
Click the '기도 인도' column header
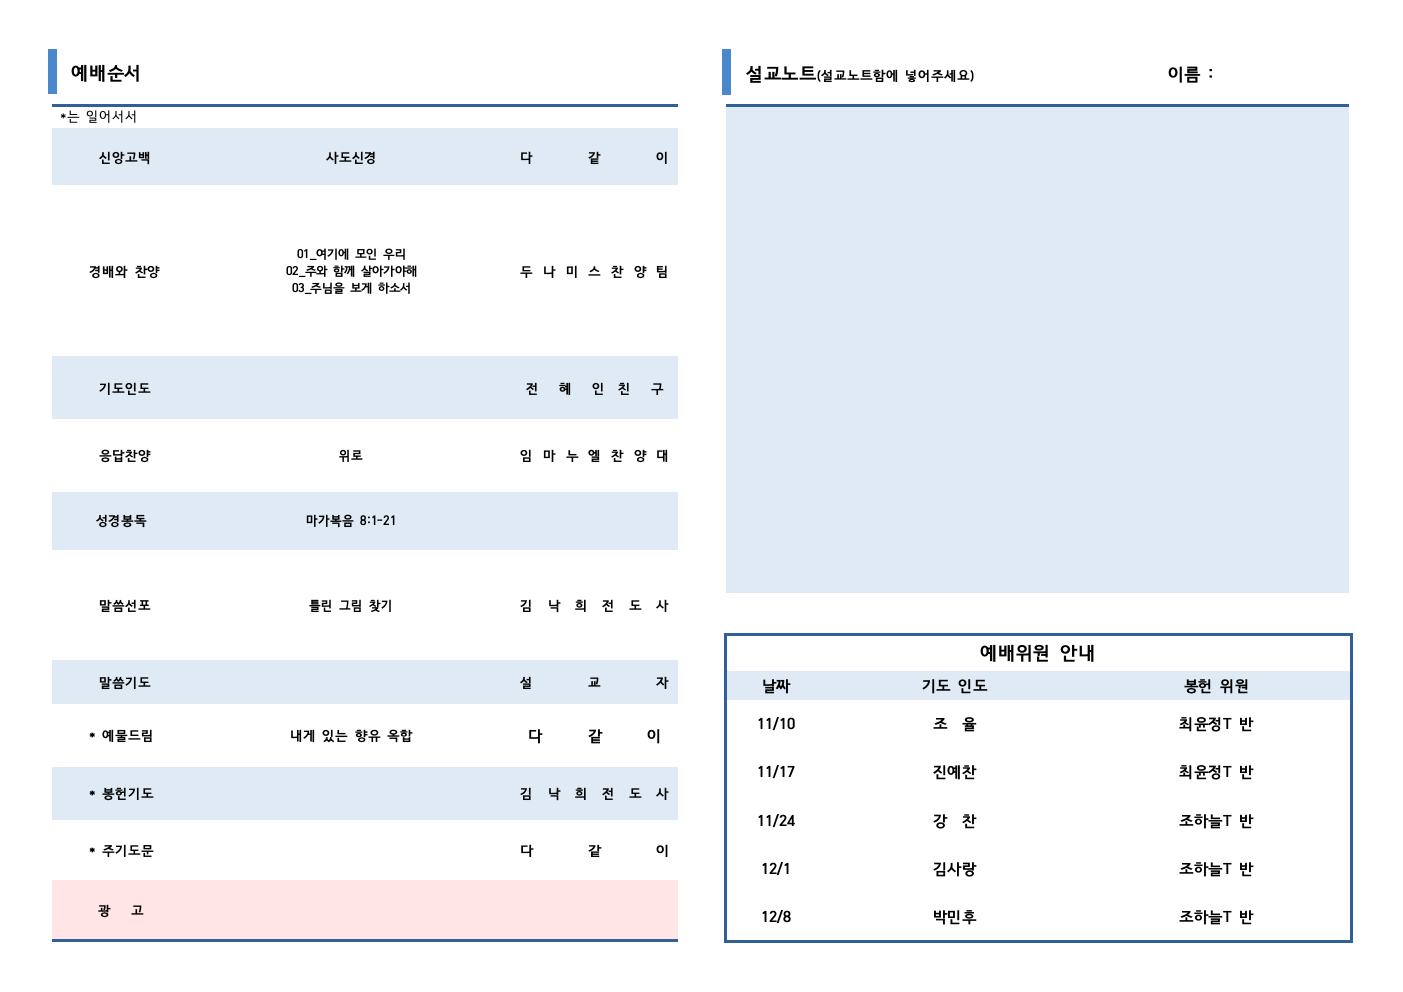pos(954,685)
